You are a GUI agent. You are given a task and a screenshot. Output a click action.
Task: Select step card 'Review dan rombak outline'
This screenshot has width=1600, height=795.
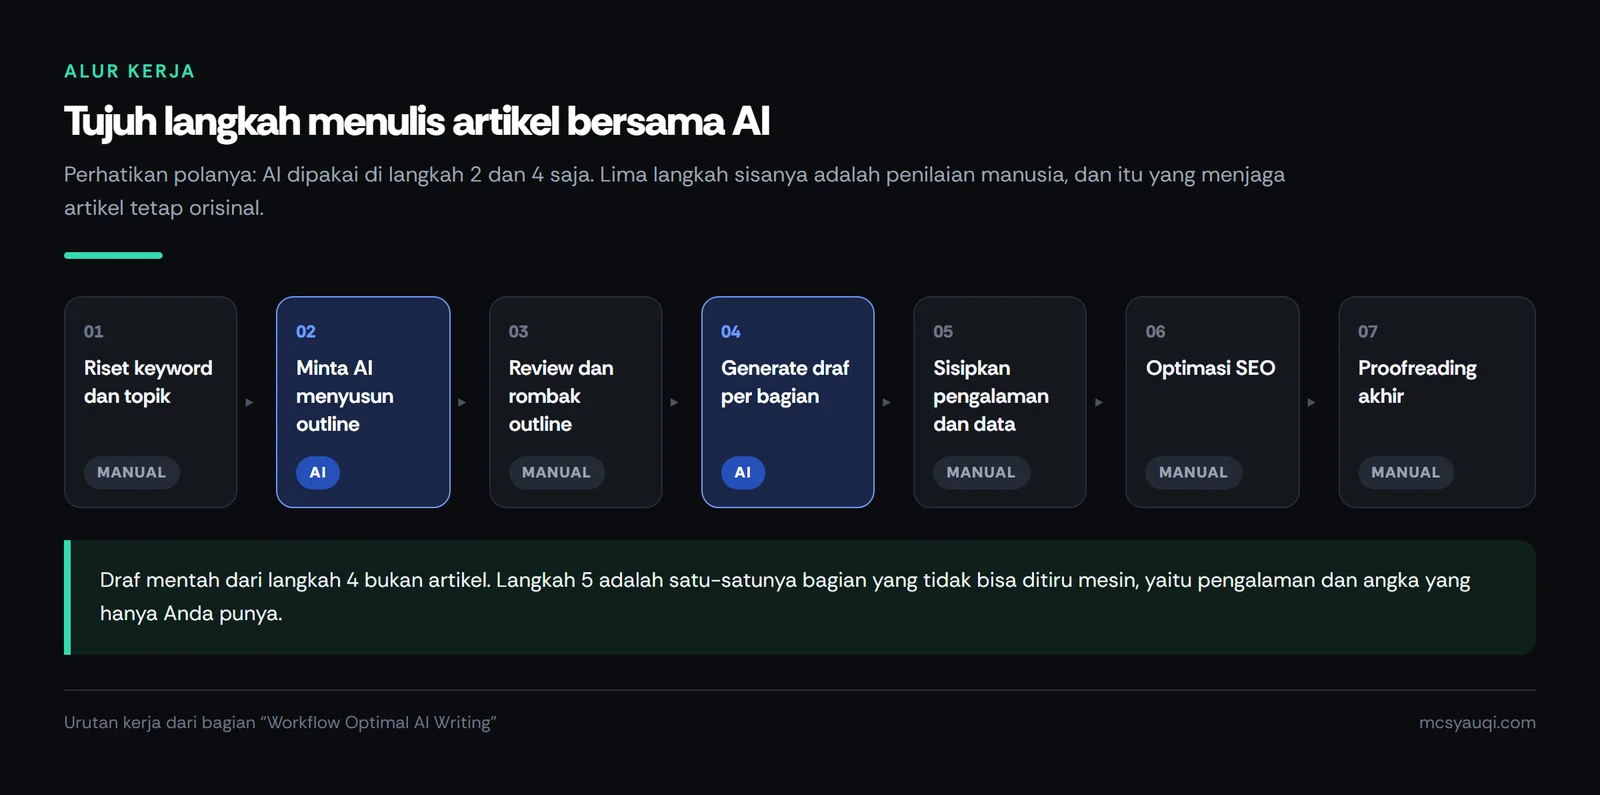[x=576, y=402]
